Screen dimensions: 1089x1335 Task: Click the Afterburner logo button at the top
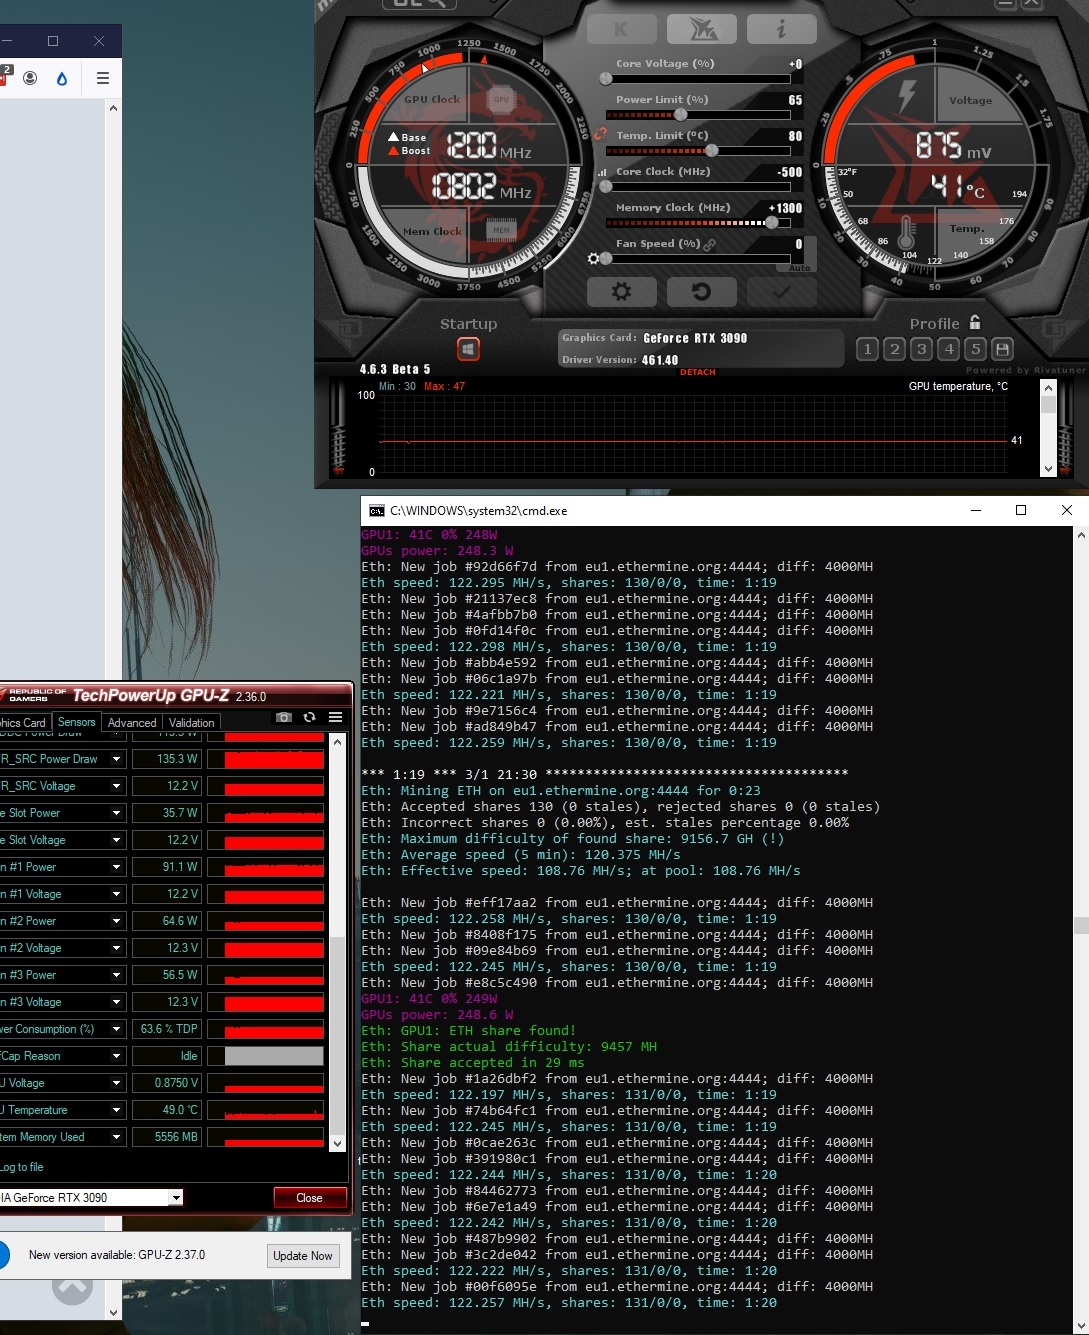pos(702,29)
